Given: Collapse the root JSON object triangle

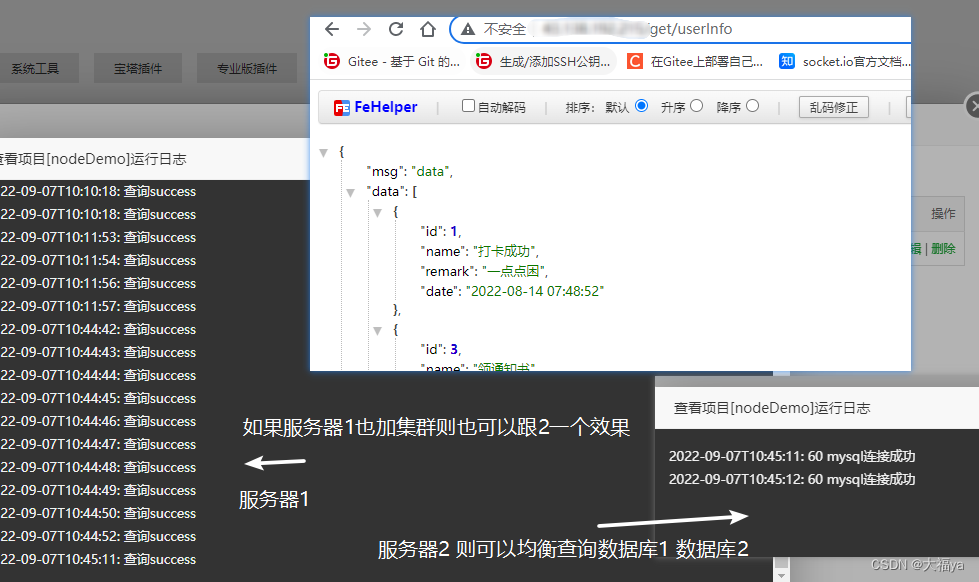Looking at the screenshot, I should pos(323,151).
